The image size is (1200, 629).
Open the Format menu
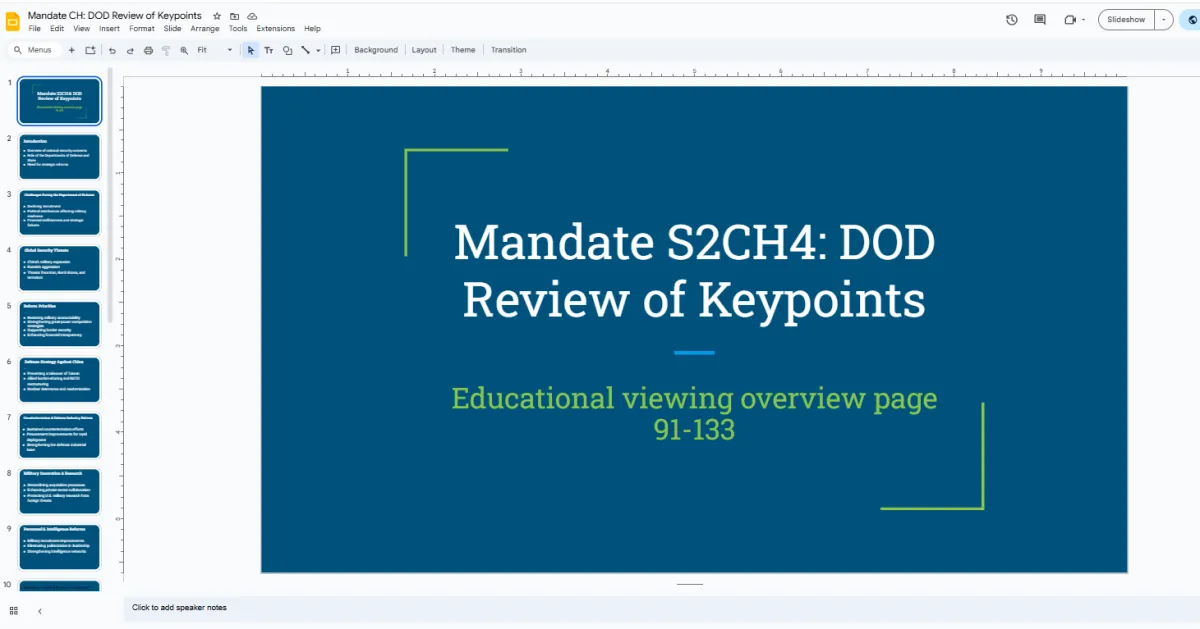(x=142, y=29)
